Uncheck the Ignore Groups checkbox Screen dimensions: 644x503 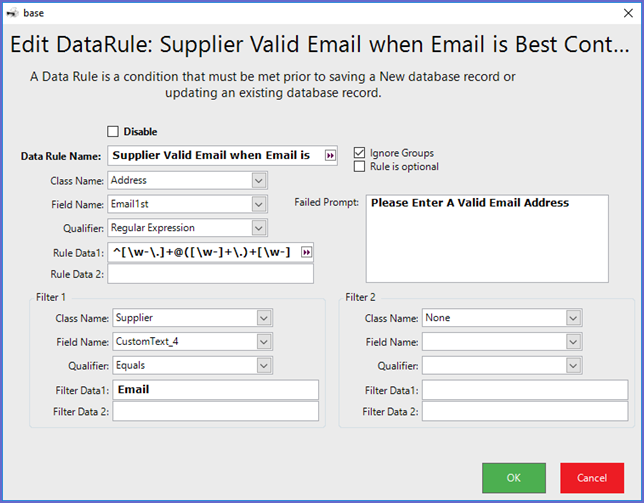pos(360,153)
